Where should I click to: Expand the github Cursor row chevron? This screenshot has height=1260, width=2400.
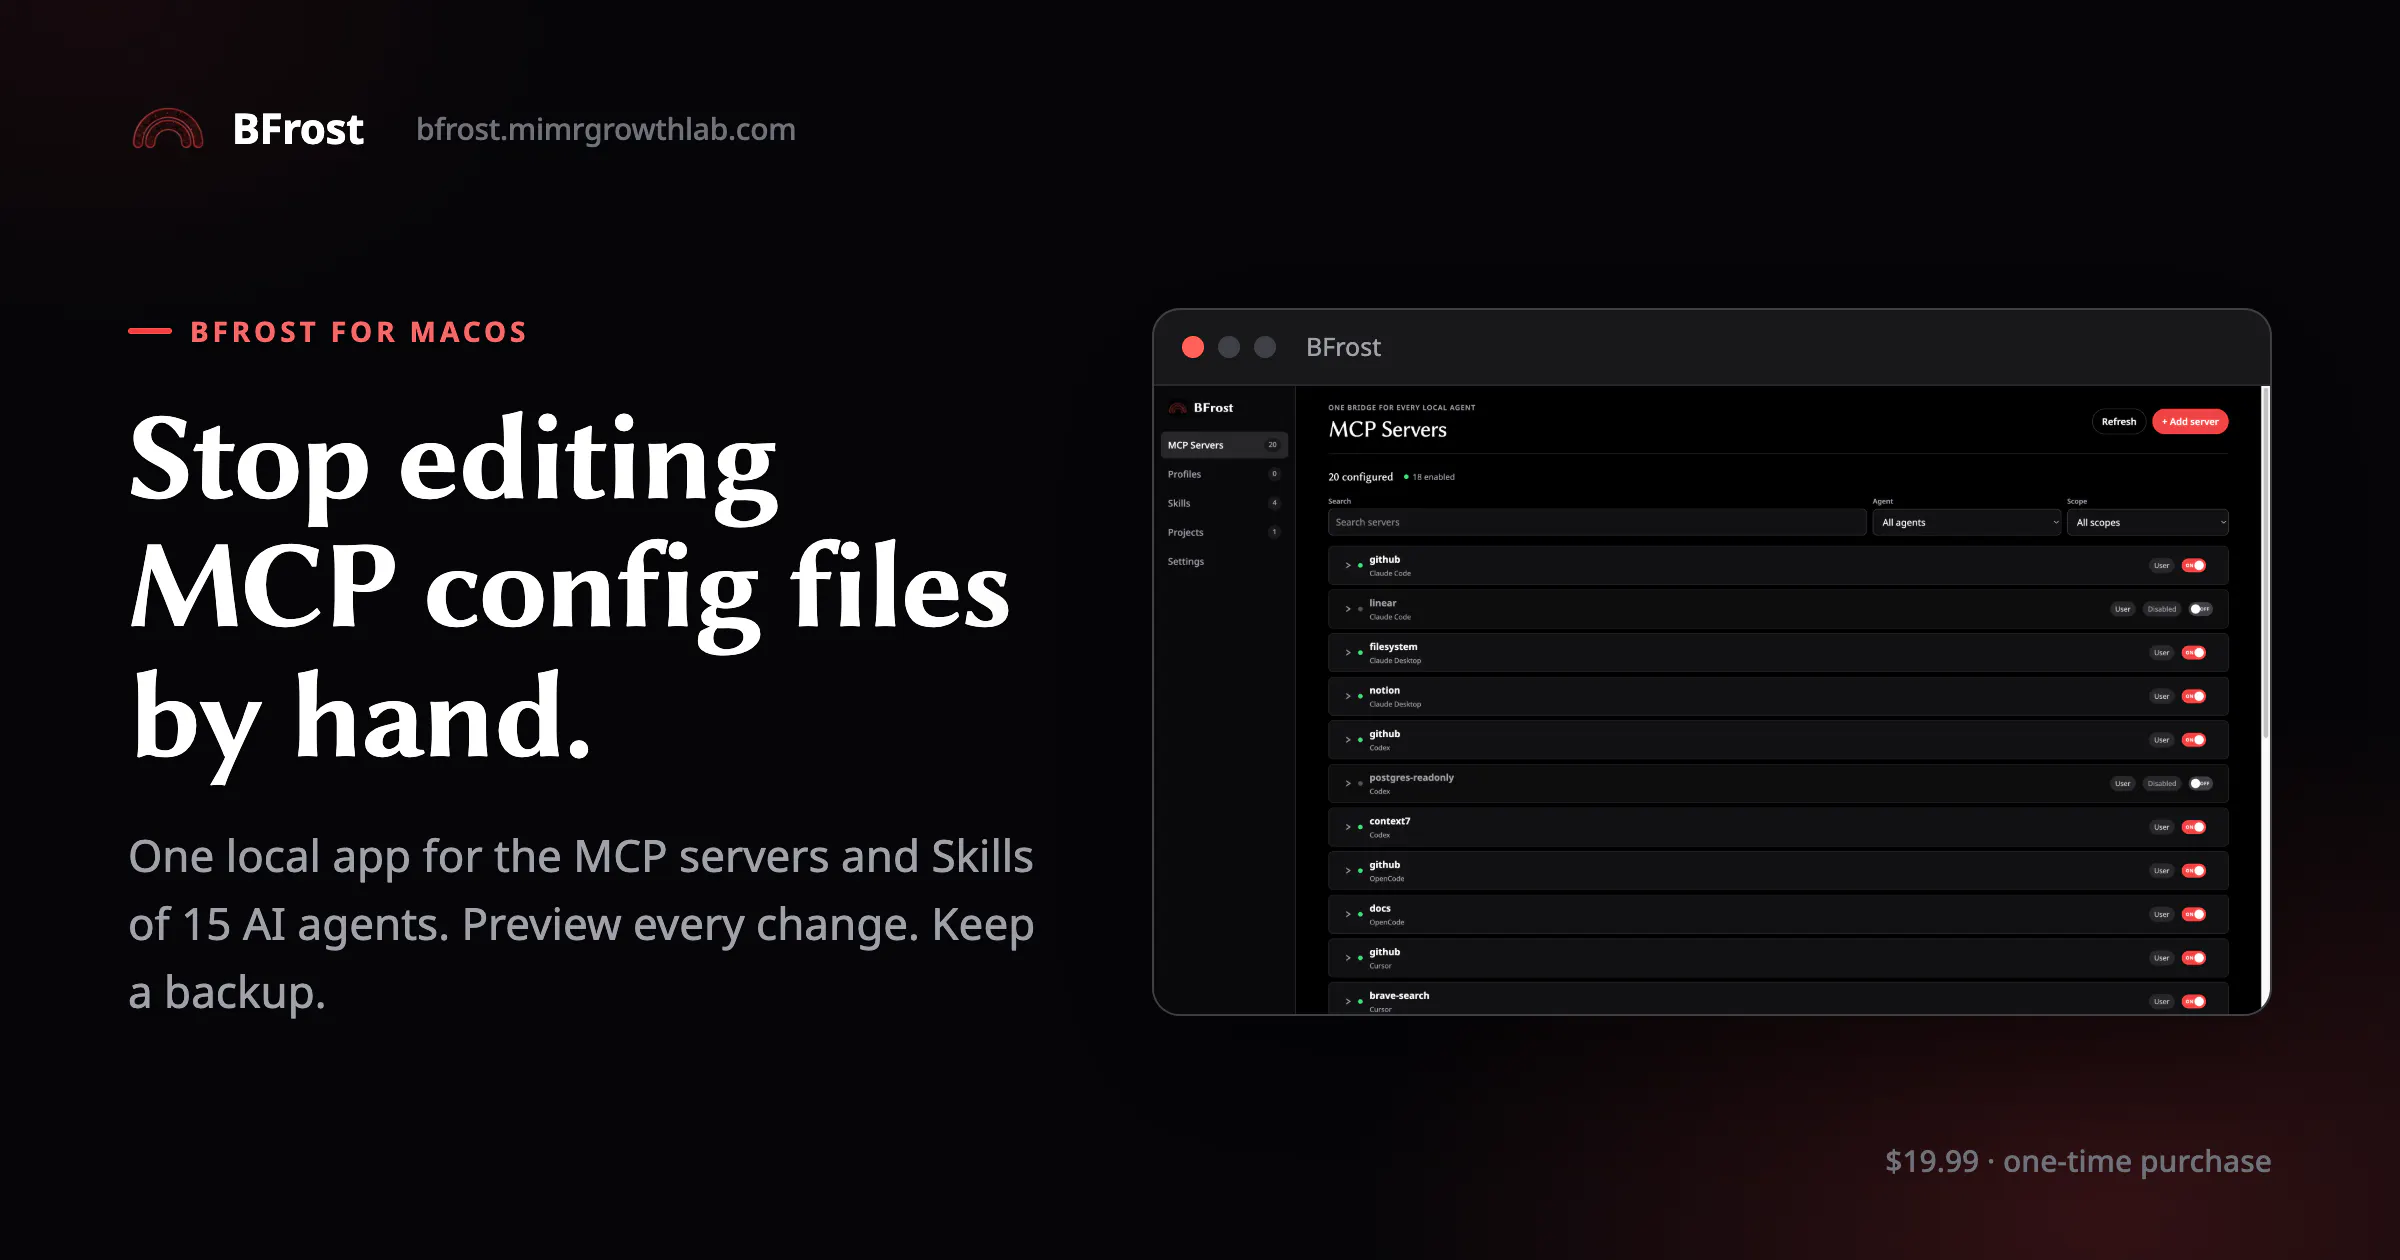click(1347, 958)
